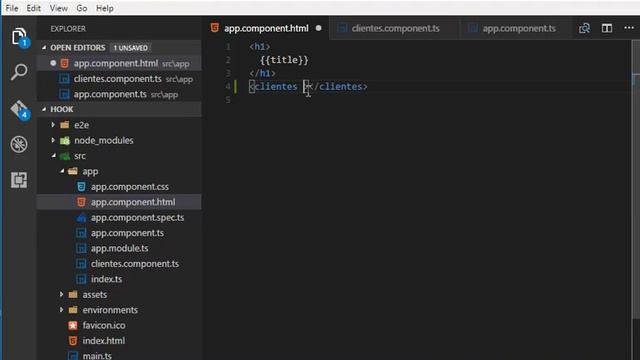Click the environments folder icon
This screenshot has width=640, height=360.
pos(73,310)
